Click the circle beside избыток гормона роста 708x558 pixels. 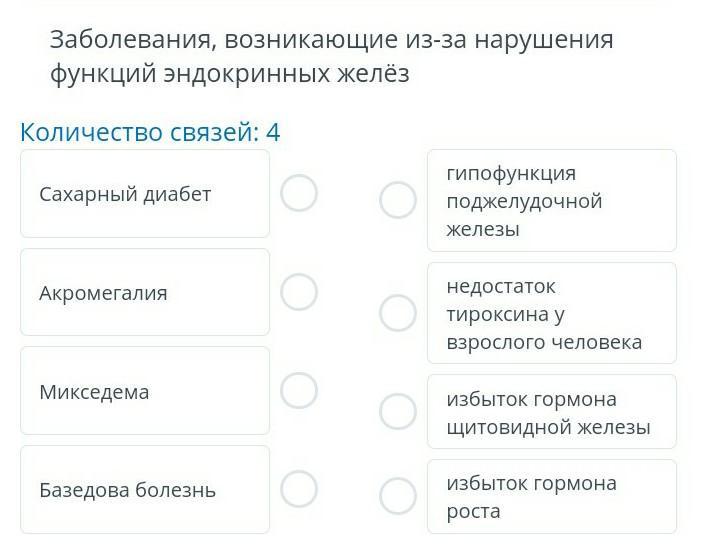click(398, 496)
